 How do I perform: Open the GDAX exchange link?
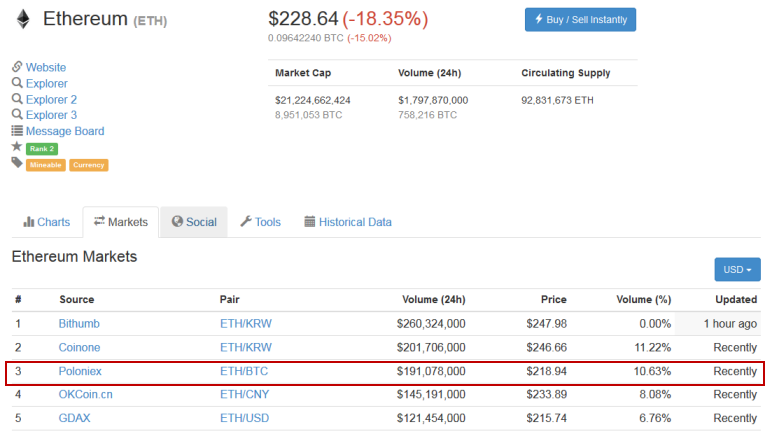point(75,418)
